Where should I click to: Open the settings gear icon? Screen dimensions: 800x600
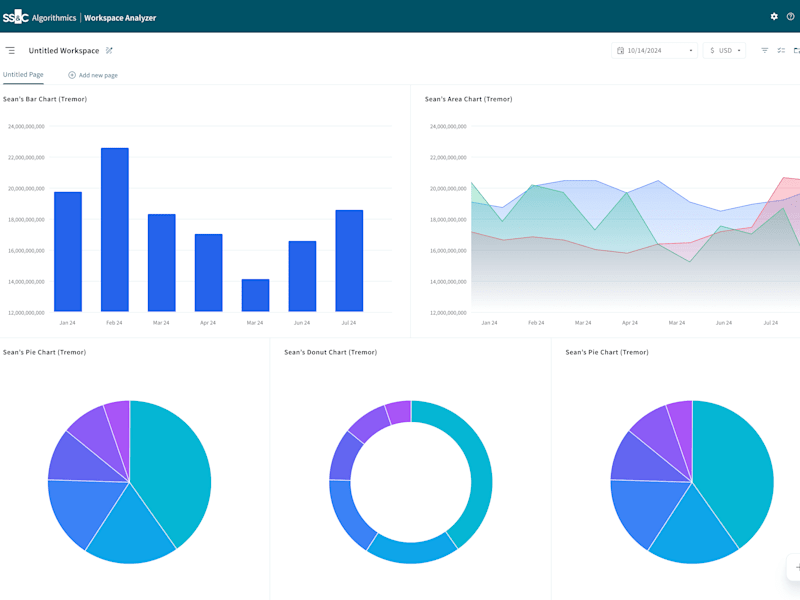(774, 17)
